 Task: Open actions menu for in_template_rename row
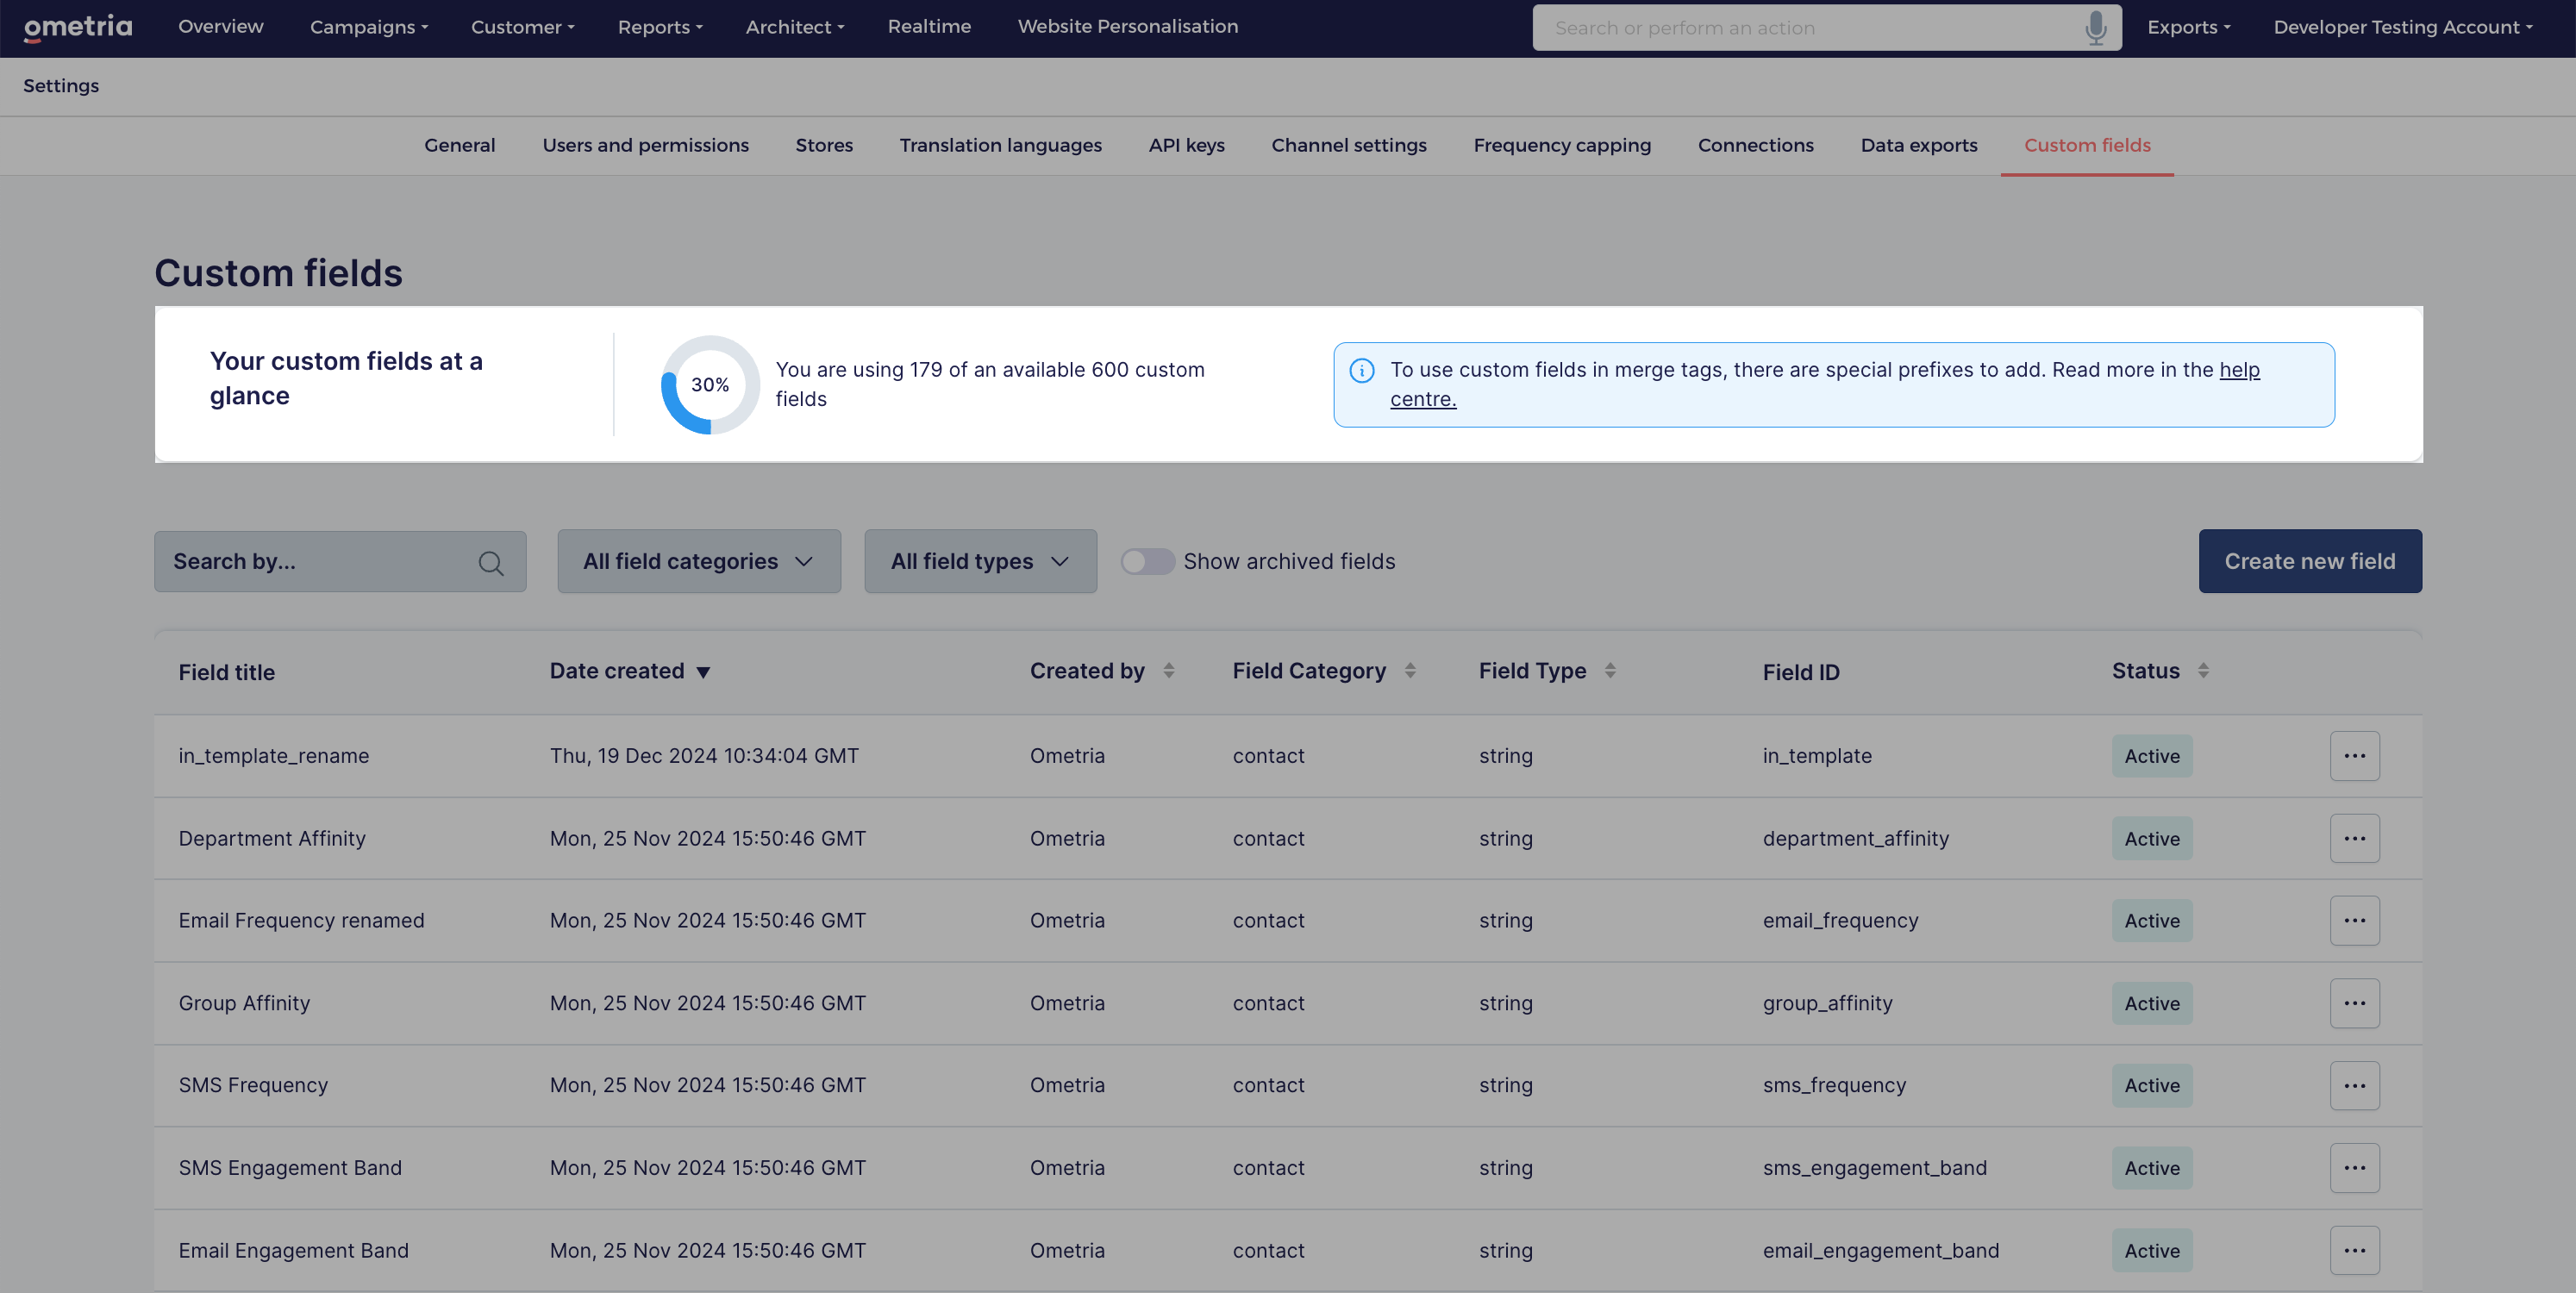[x=2354, y=756]
